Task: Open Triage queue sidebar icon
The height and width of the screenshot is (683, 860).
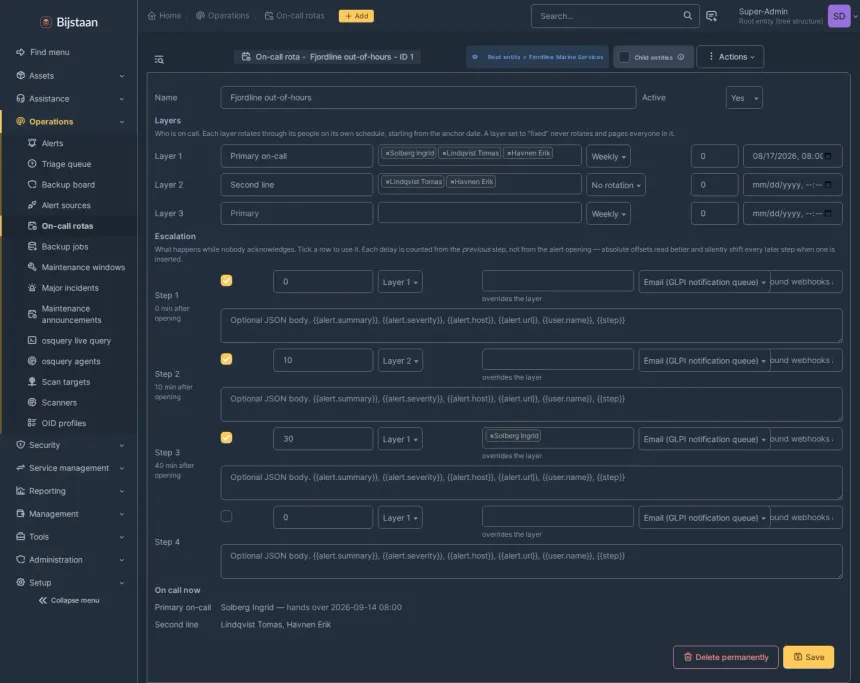Action: [x=32, y=163]
